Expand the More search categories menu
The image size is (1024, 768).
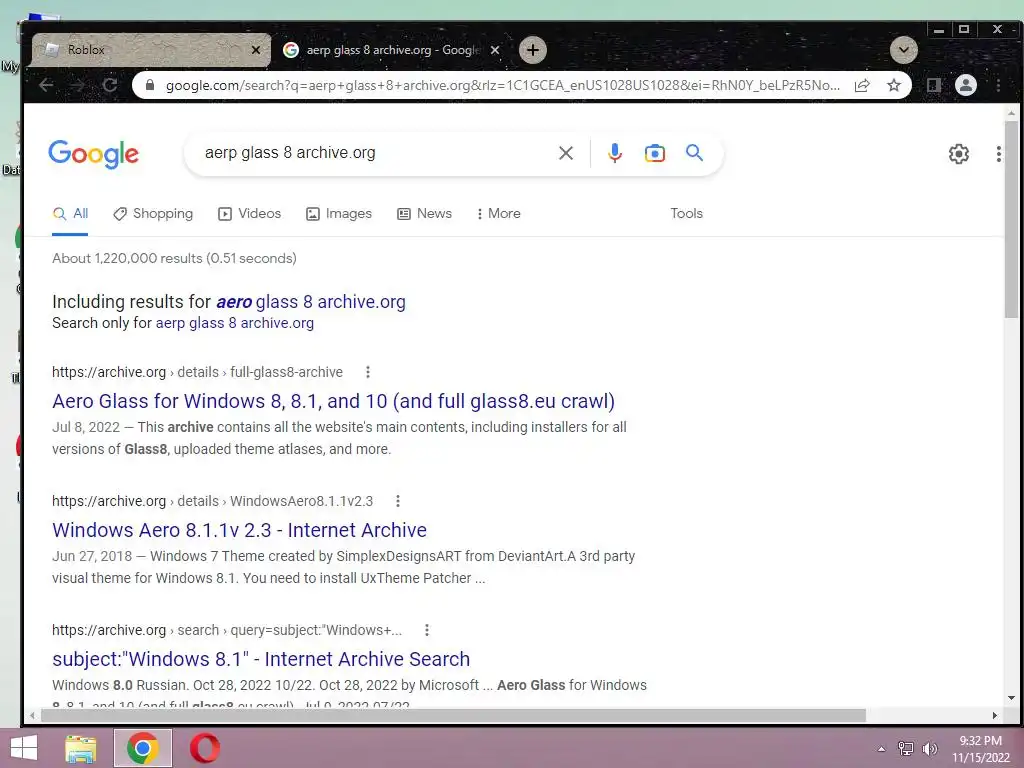pos(499,214)
